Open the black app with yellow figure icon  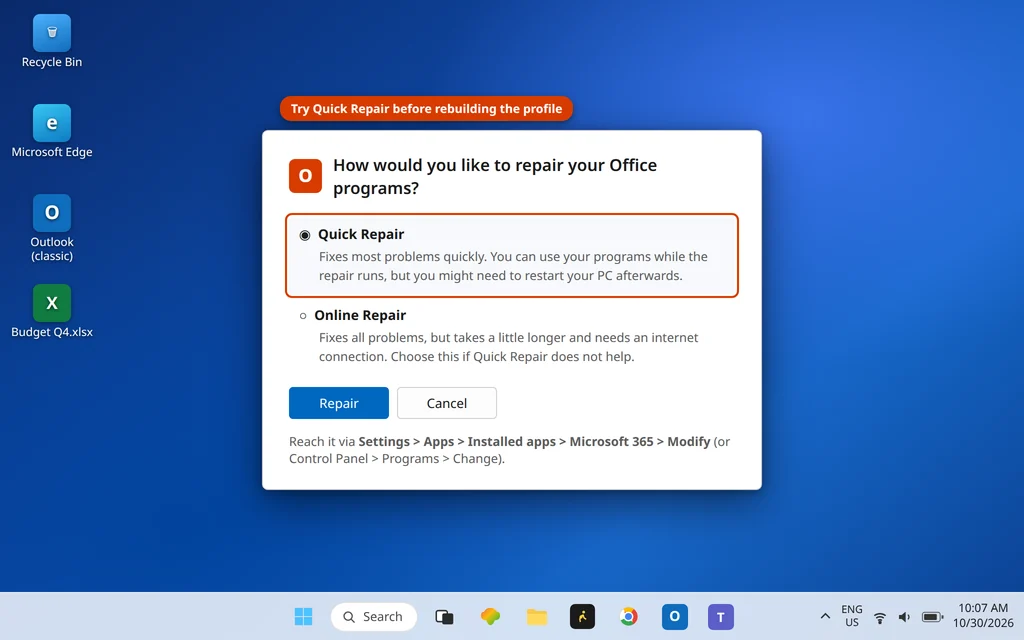click(583, 616)
